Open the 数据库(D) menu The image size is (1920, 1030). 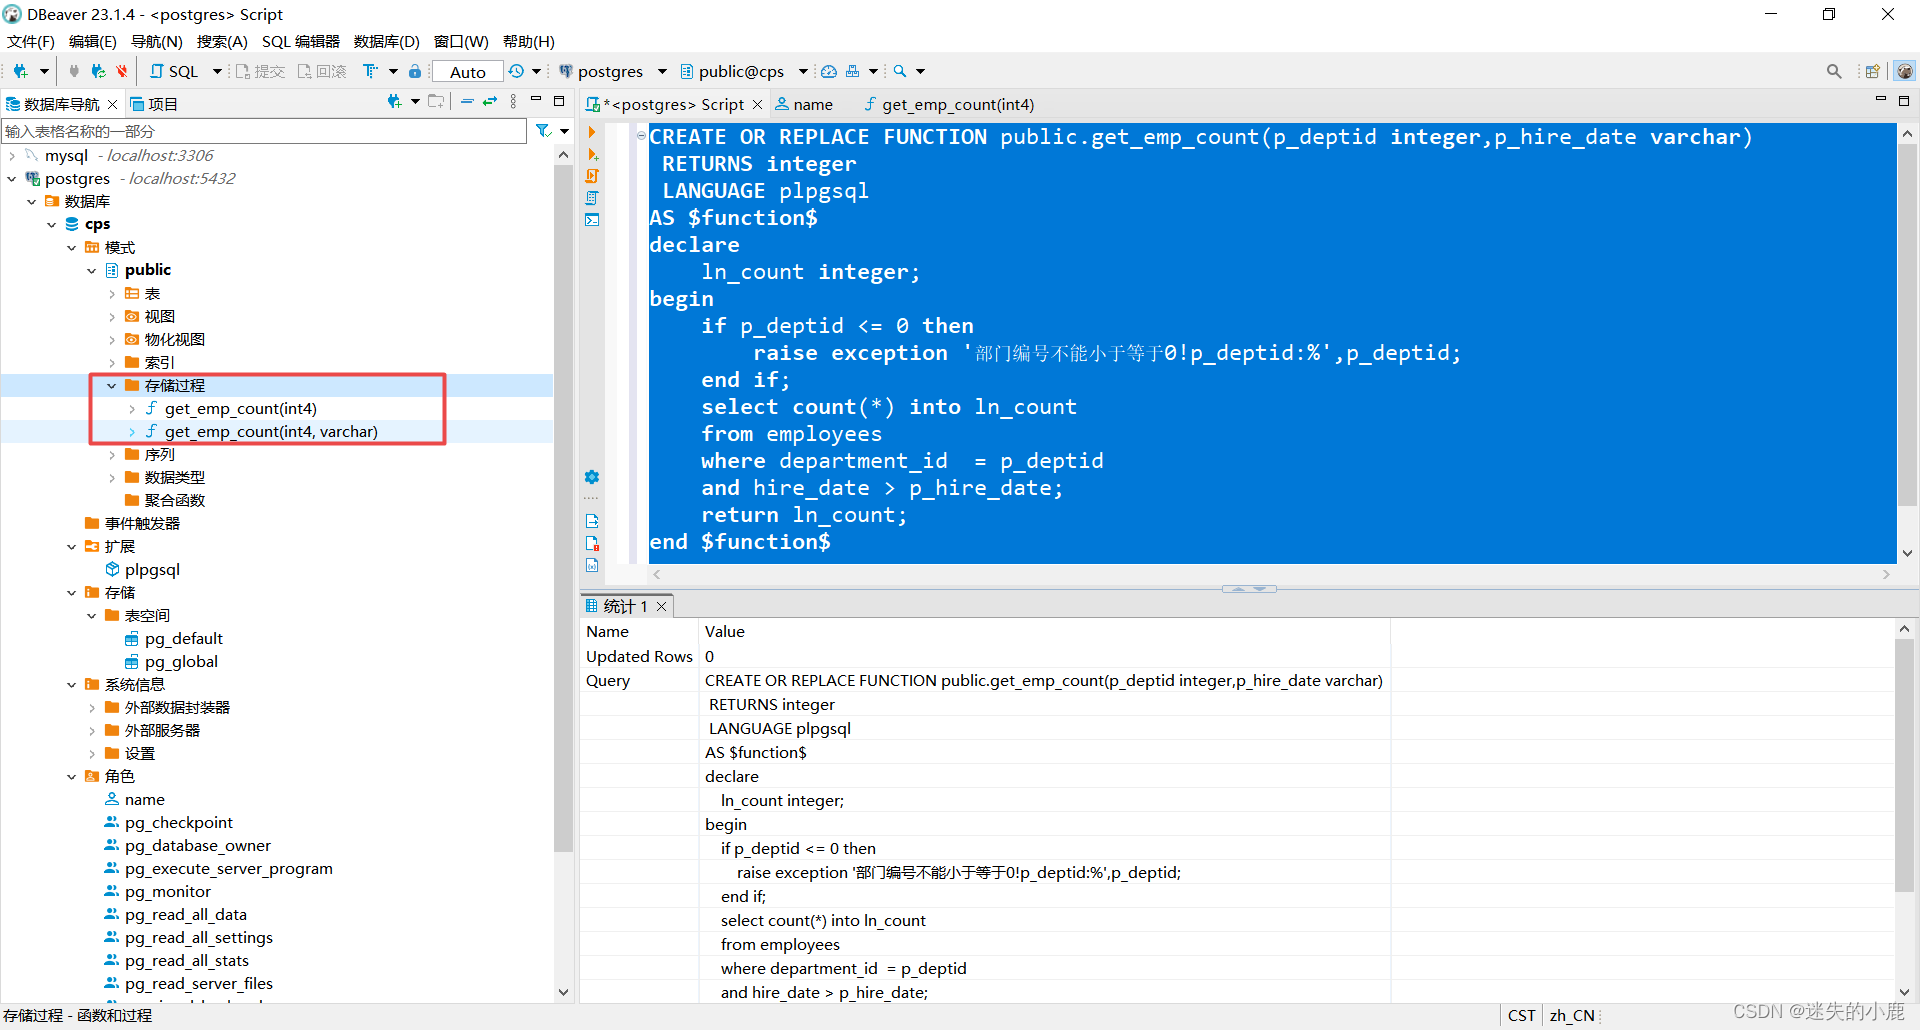coord(387,41)
